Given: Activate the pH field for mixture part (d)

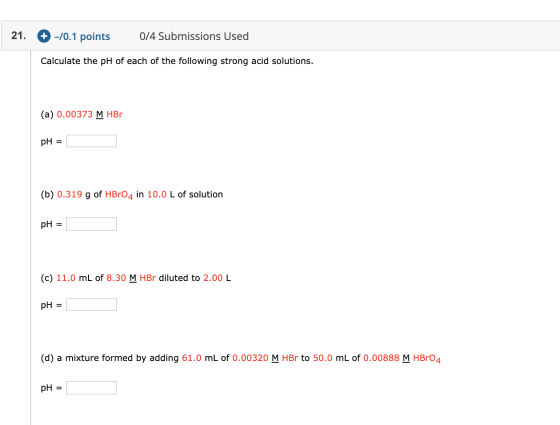Looking at the screenshot, I should click(x=91, y=388).
